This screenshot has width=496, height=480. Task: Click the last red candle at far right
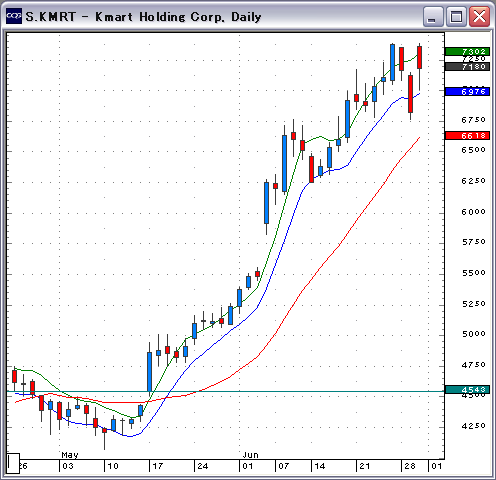click(419, 58)
